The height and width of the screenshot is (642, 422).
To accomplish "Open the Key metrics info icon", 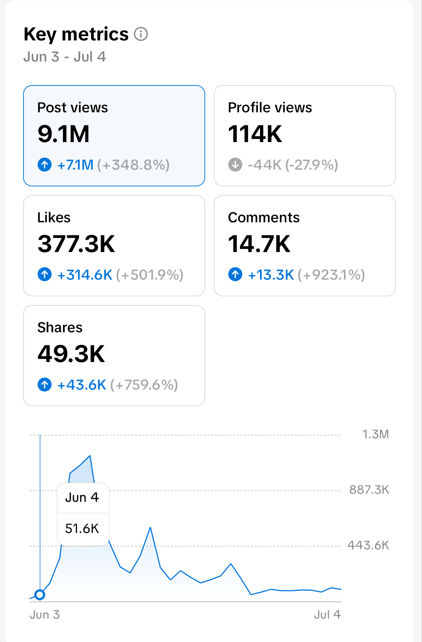I will 141,34.
